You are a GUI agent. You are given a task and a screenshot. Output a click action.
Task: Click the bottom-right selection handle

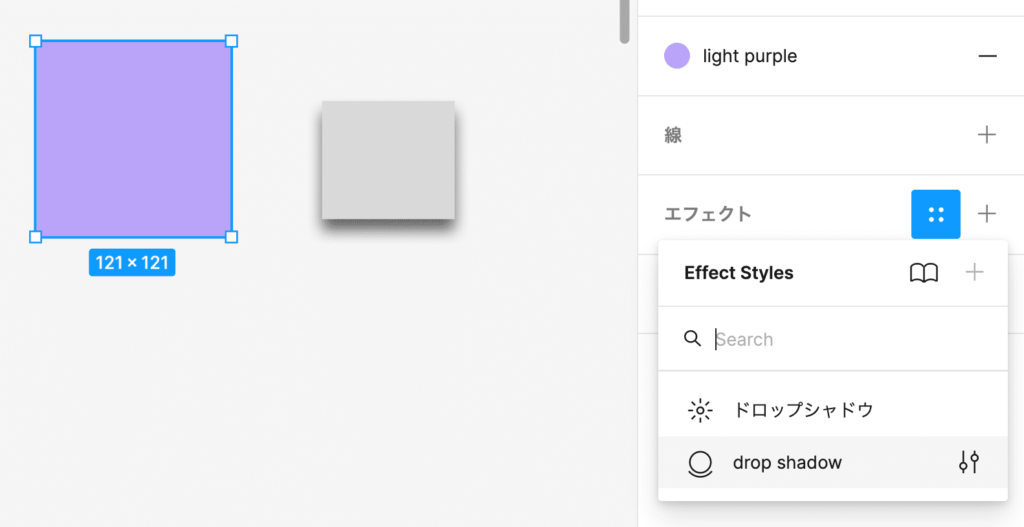231,237
